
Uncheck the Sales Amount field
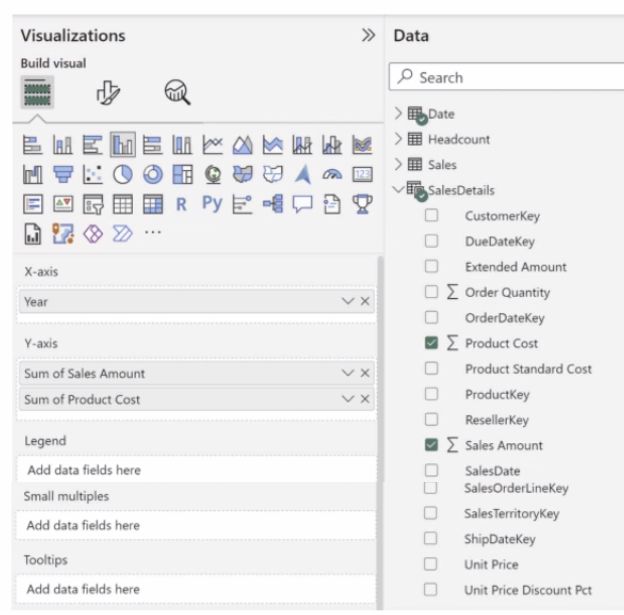[431, 445]
